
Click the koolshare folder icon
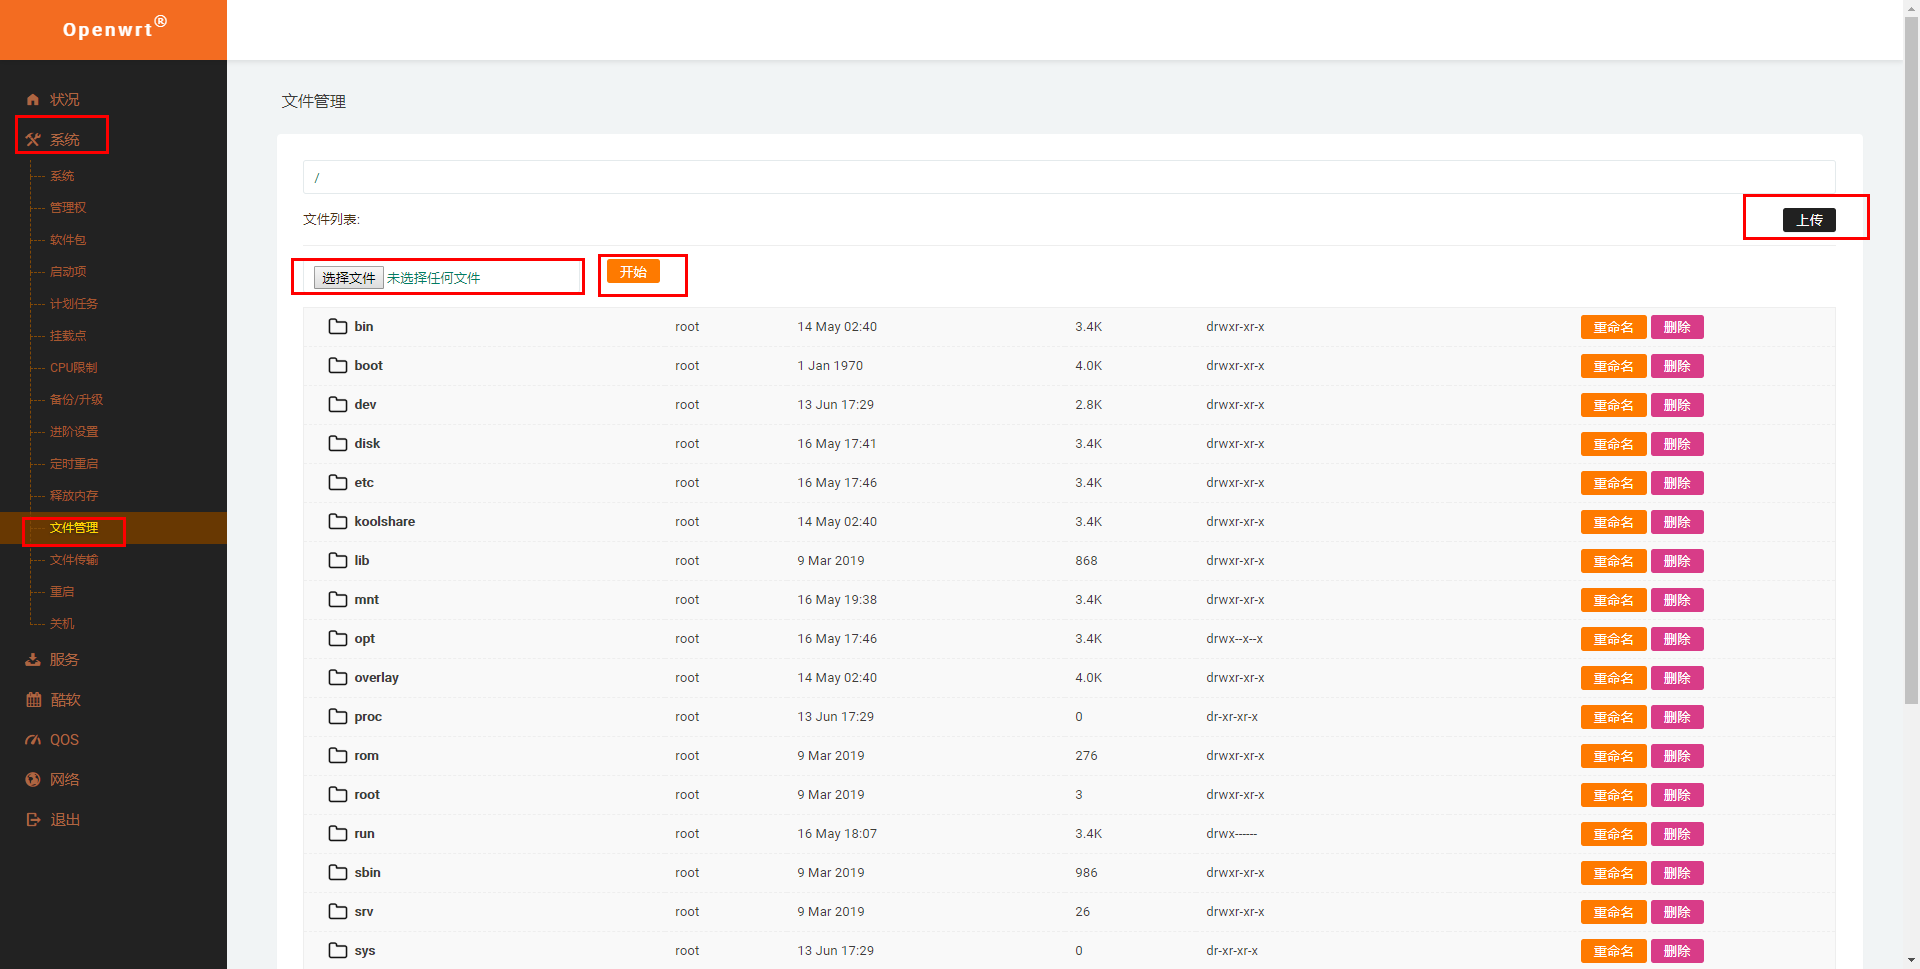[x=338, y=521]
